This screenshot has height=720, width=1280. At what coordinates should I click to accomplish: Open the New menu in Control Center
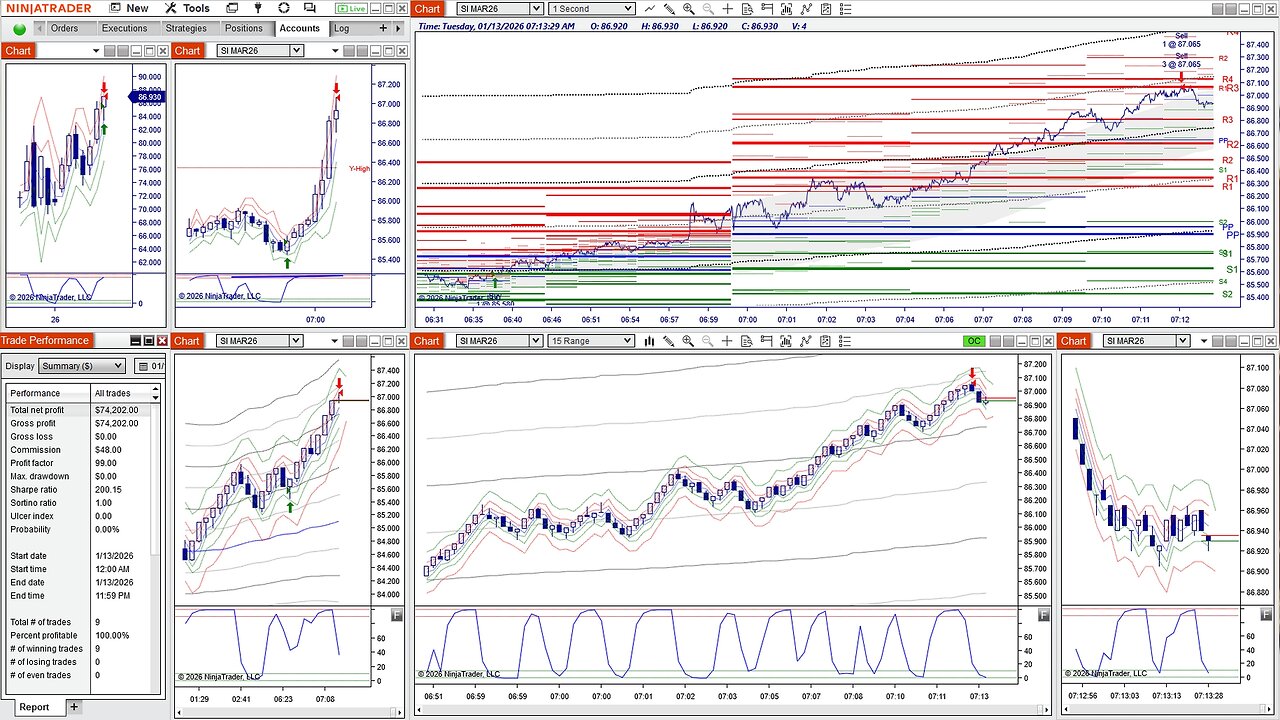click(x=127, y=8)
